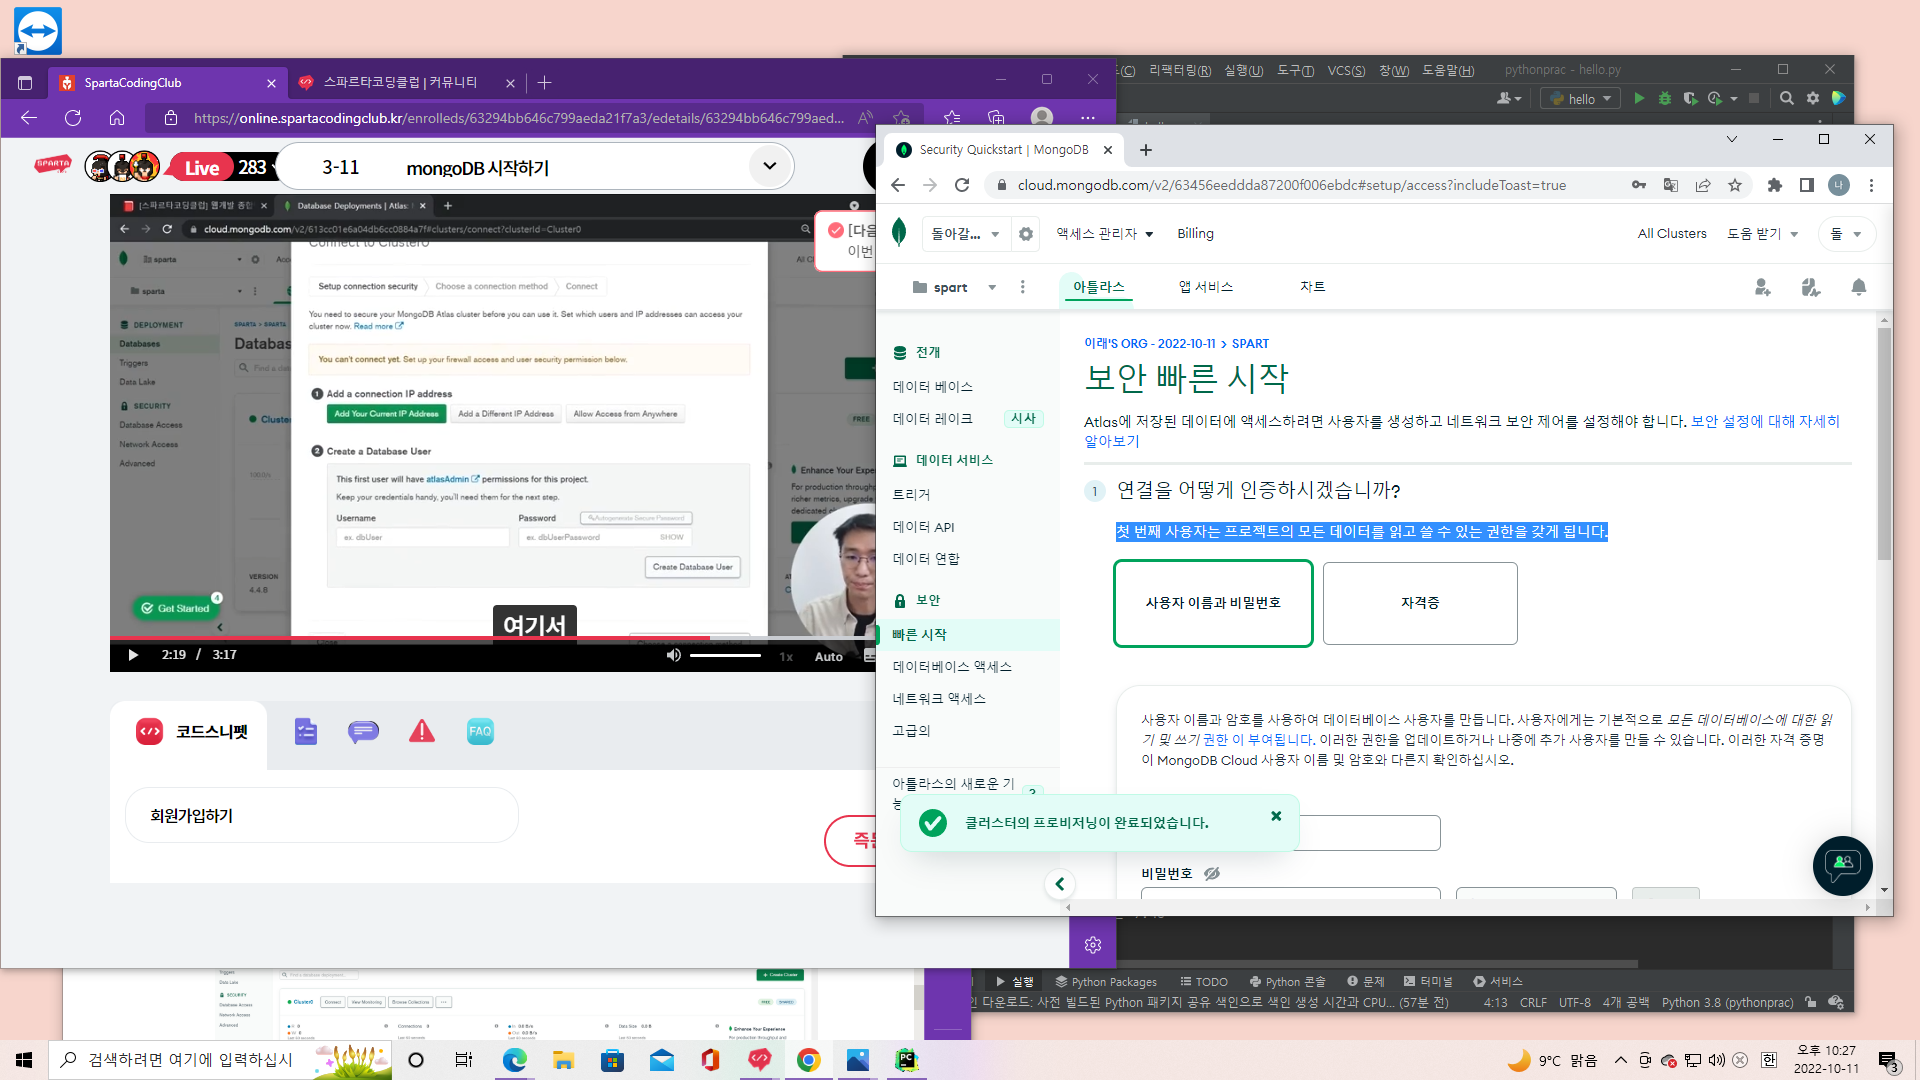Open File Explorer from the taskbar
Viewport: 1920px width, 1080px height.
564,1060
